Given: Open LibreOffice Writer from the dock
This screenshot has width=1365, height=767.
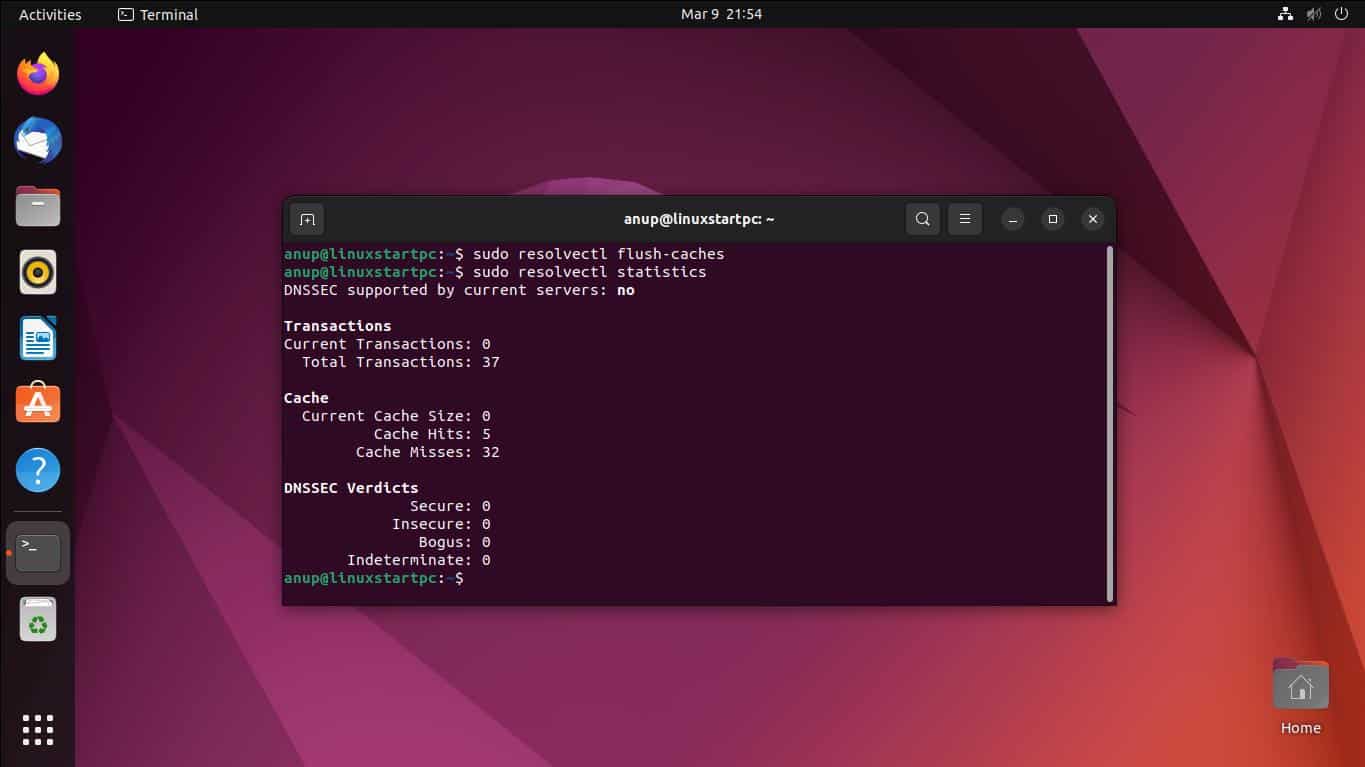Looking at the screenshot, I should tap(38, 338).
